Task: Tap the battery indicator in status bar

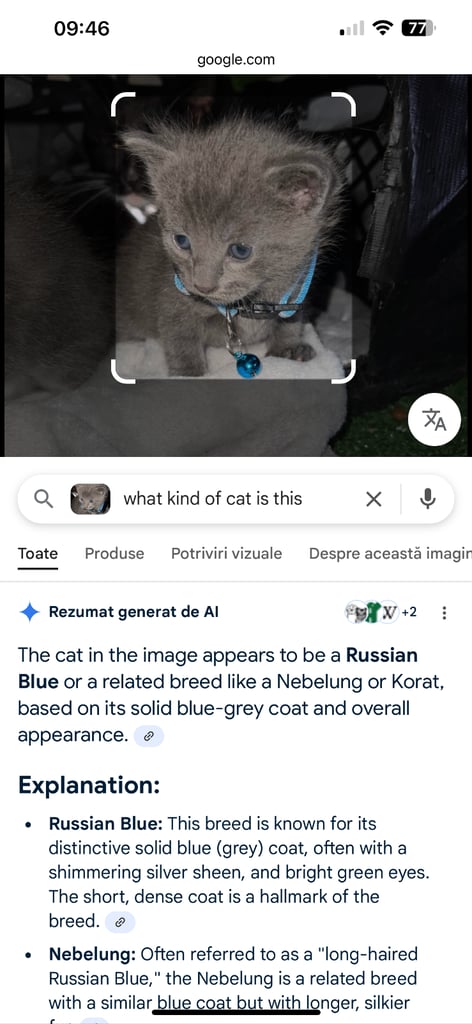Action: coord(418,28)
